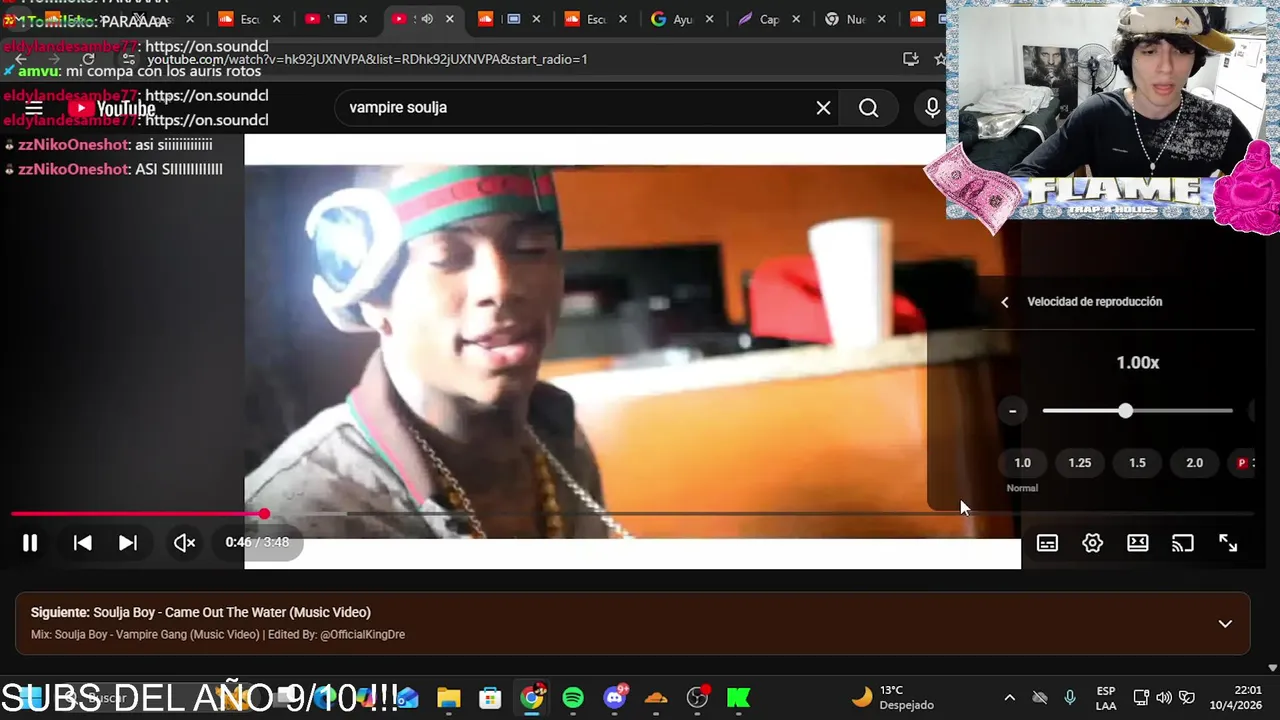
Task: Open site information icon in address bar
Action: point(129,59)
